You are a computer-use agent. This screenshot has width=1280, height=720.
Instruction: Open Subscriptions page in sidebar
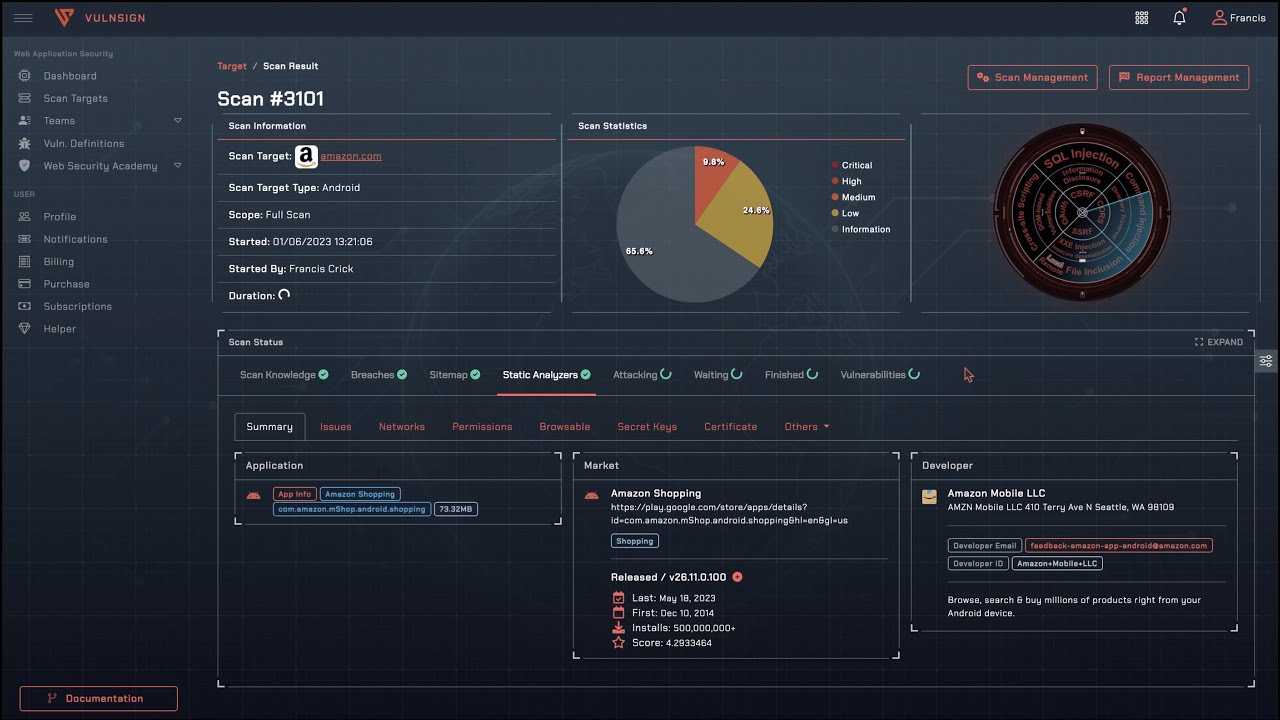77,306
